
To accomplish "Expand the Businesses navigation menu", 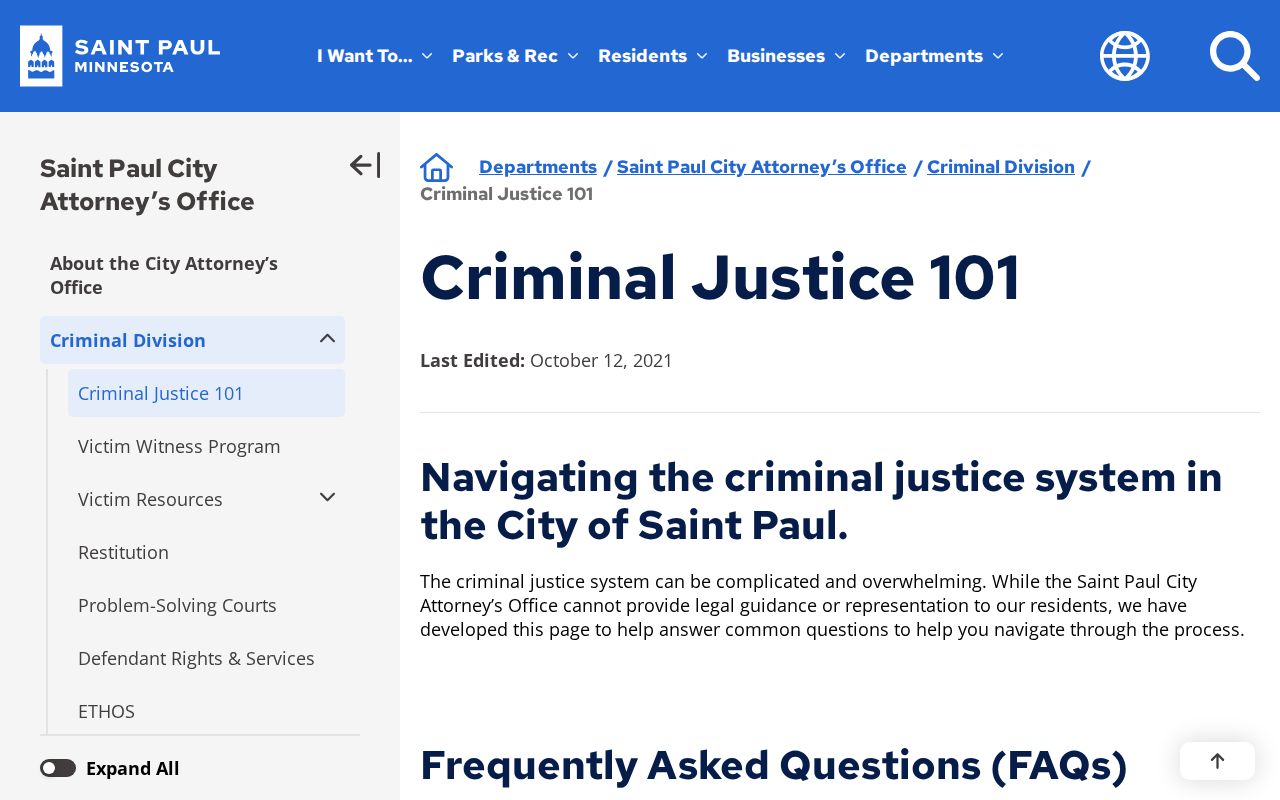I will coord(786,56).
